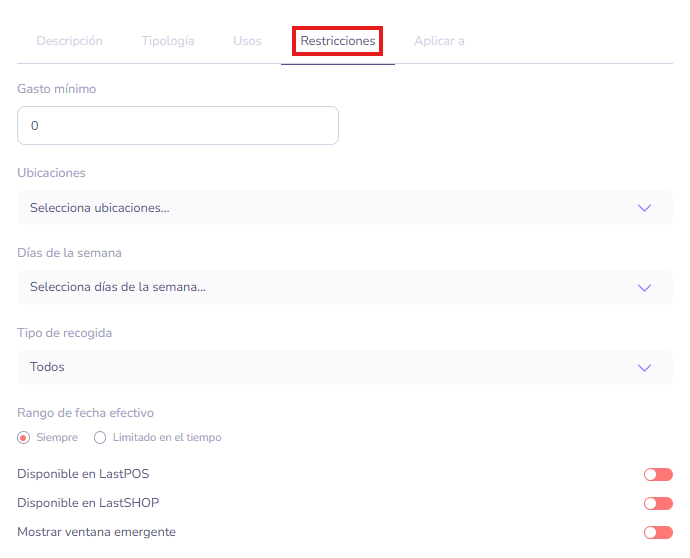The width and height of the screenshot is (690, 558).
Task: Switch to the Aplicar a tab
Action: [439, 41]
